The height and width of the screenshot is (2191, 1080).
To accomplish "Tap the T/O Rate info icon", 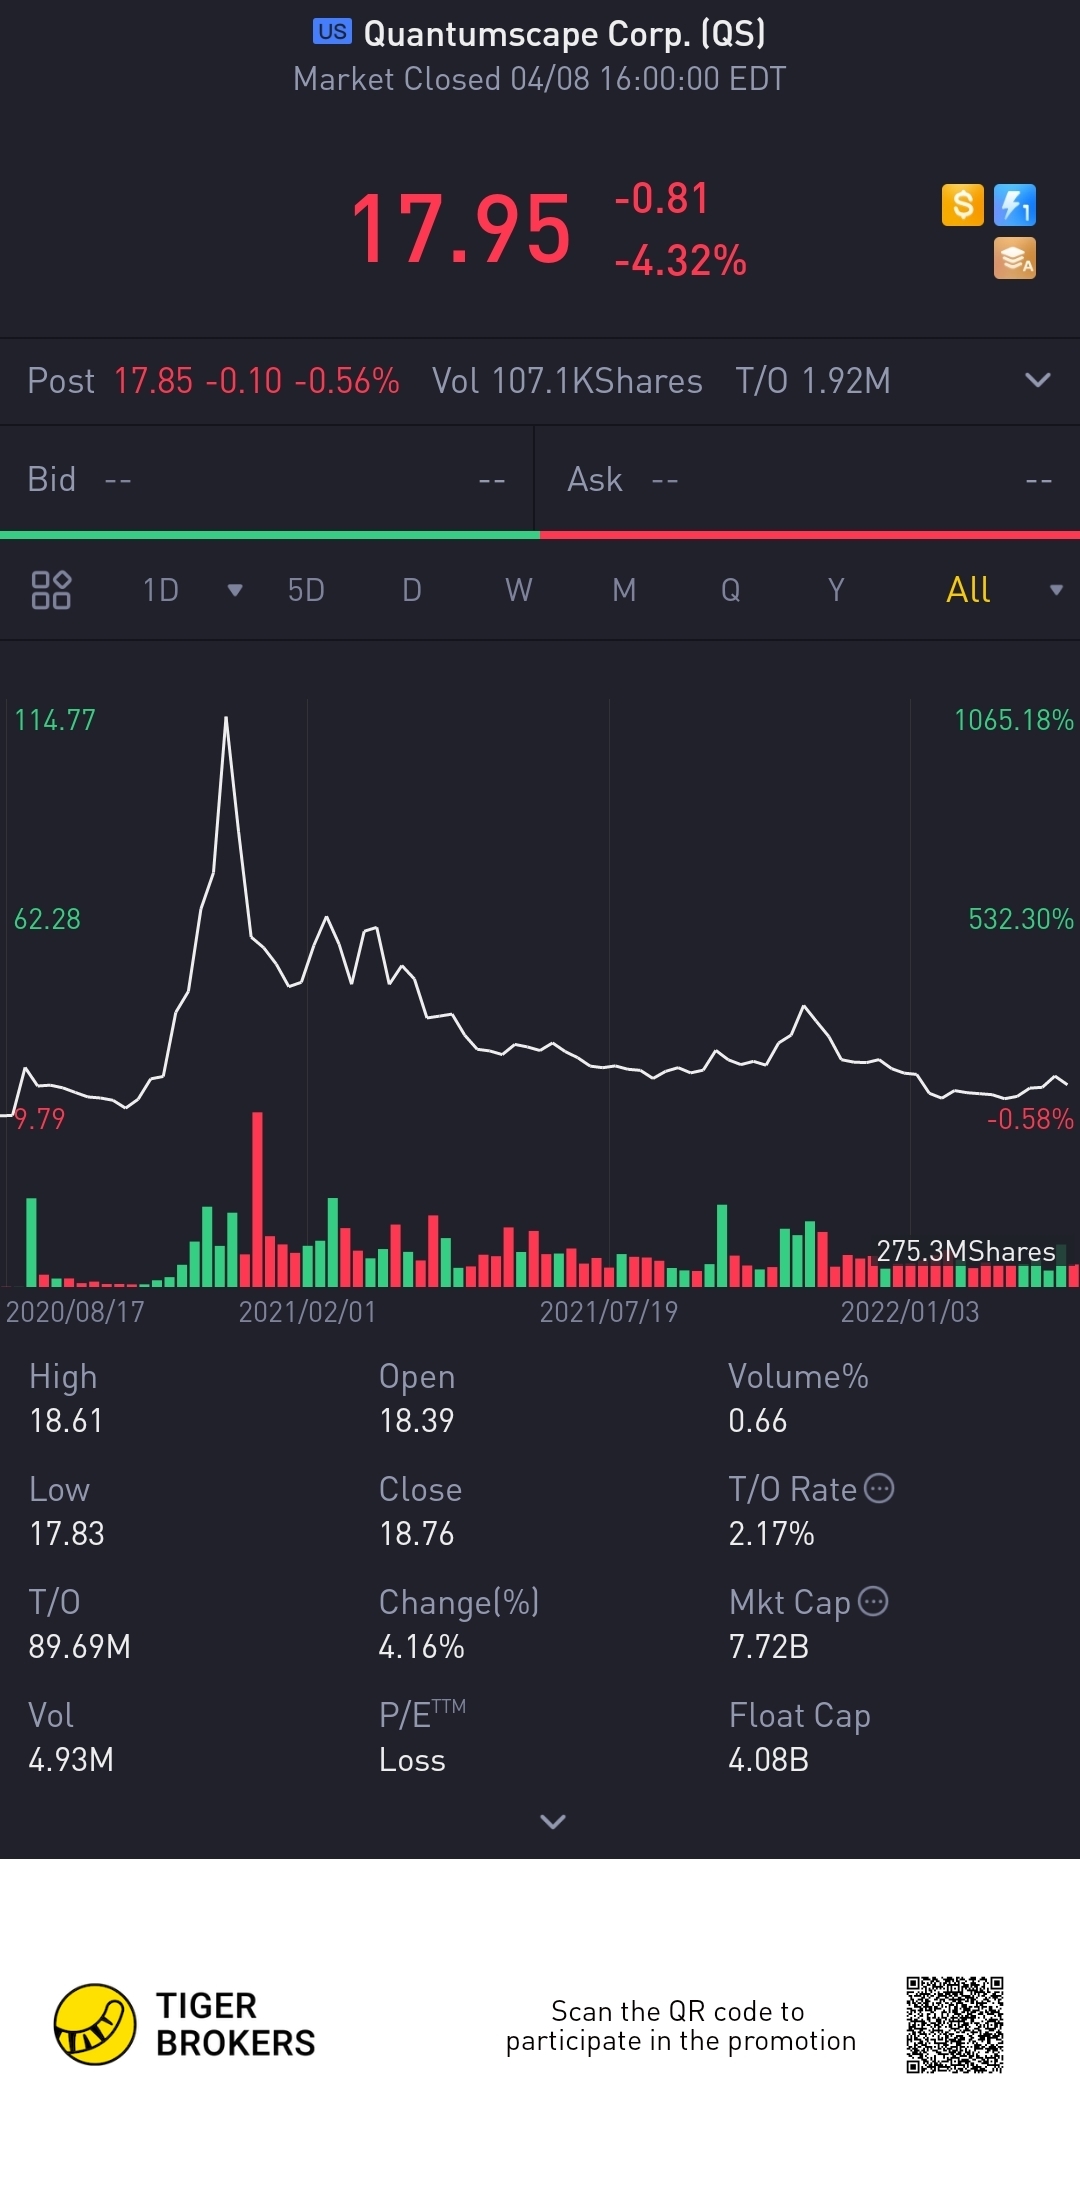I will click(x=879, y=1488).
